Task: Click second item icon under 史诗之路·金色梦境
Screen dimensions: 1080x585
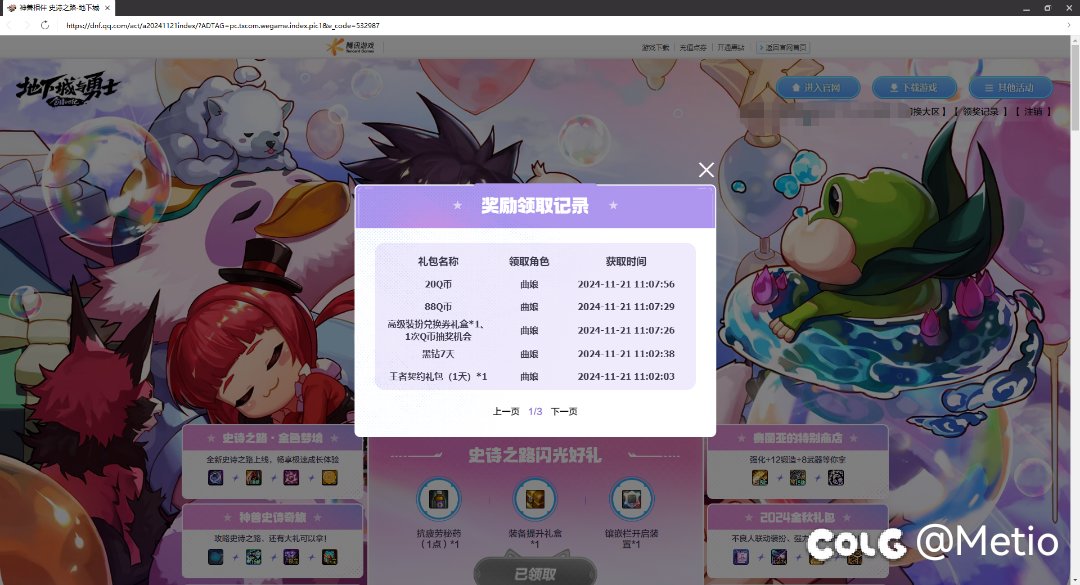Action: pyautogui.click(x=253, y=478)
